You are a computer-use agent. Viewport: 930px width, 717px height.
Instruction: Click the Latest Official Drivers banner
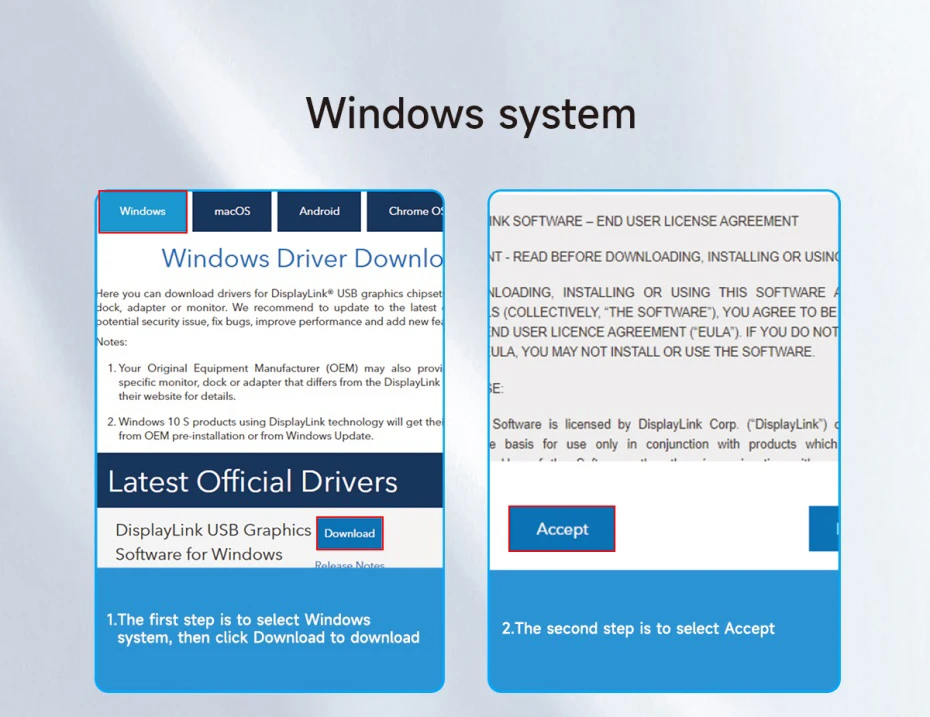[253, 482]
